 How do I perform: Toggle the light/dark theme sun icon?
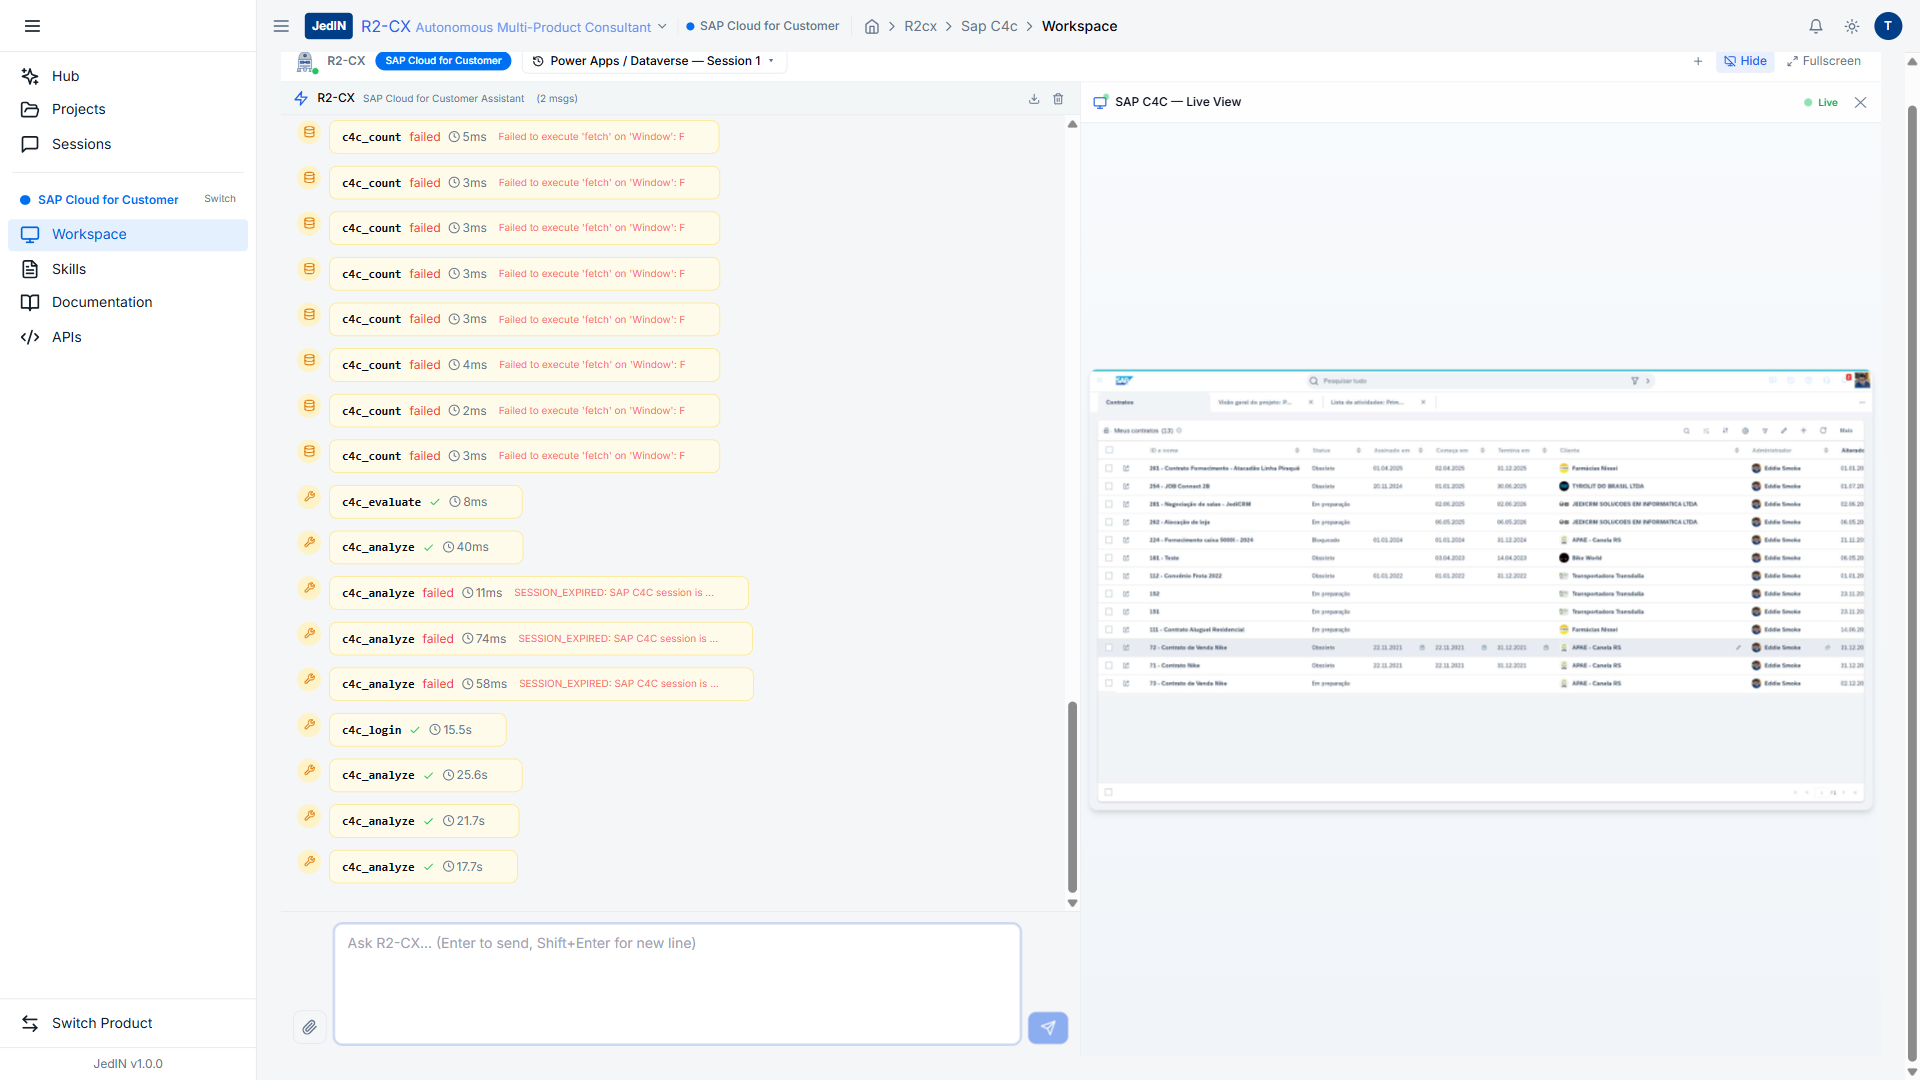click(x=1851, y=26)
